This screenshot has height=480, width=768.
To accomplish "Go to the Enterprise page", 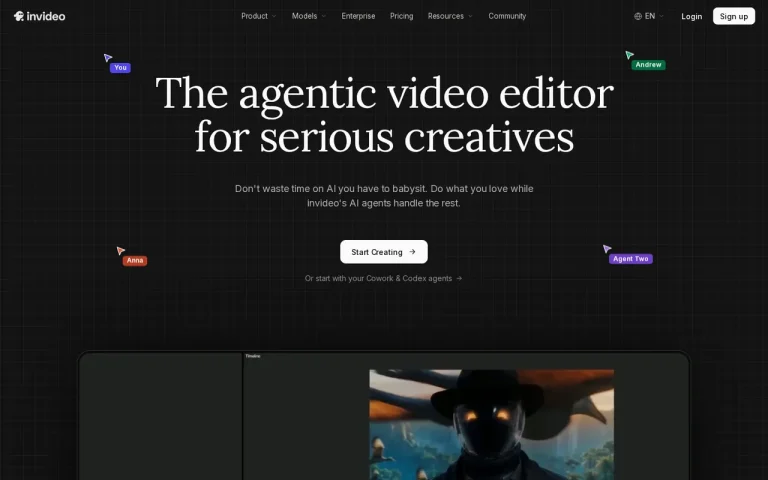I will [x=358, y=16].
